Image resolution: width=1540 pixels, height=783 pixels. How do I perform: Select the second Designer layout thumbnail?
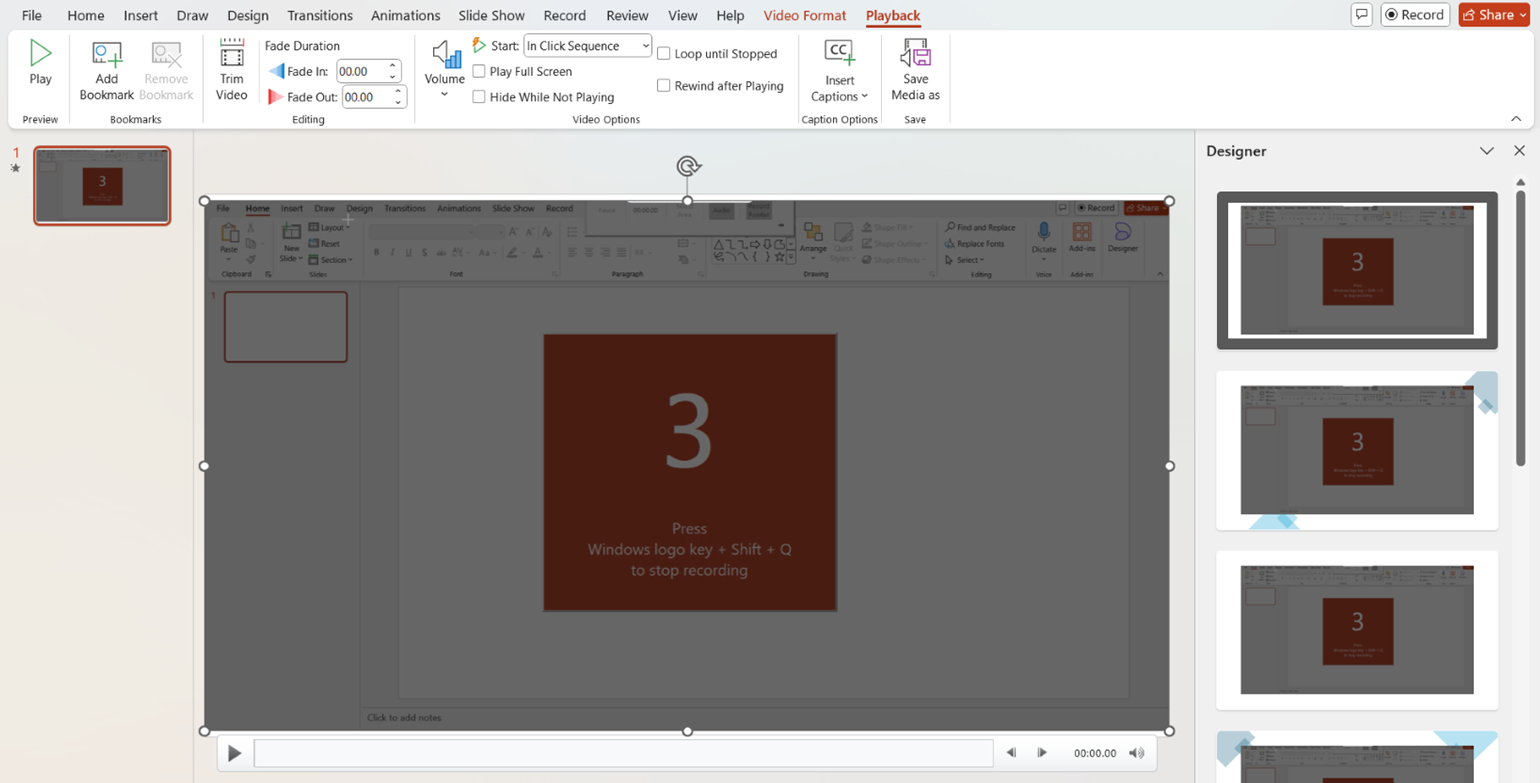tap(1357, 450)
